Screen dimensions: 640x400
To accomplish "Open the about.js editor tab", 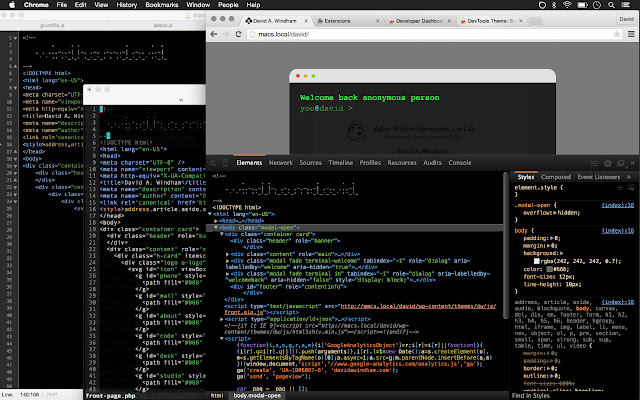I will pyautogui.click(x=163, y=25).
